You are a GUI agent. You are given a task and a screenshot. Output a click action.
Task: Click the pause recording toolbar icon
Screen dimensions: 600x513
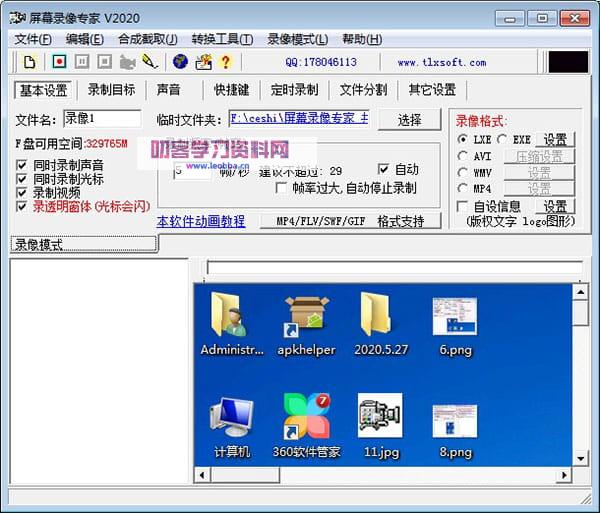tap(82, 62)
